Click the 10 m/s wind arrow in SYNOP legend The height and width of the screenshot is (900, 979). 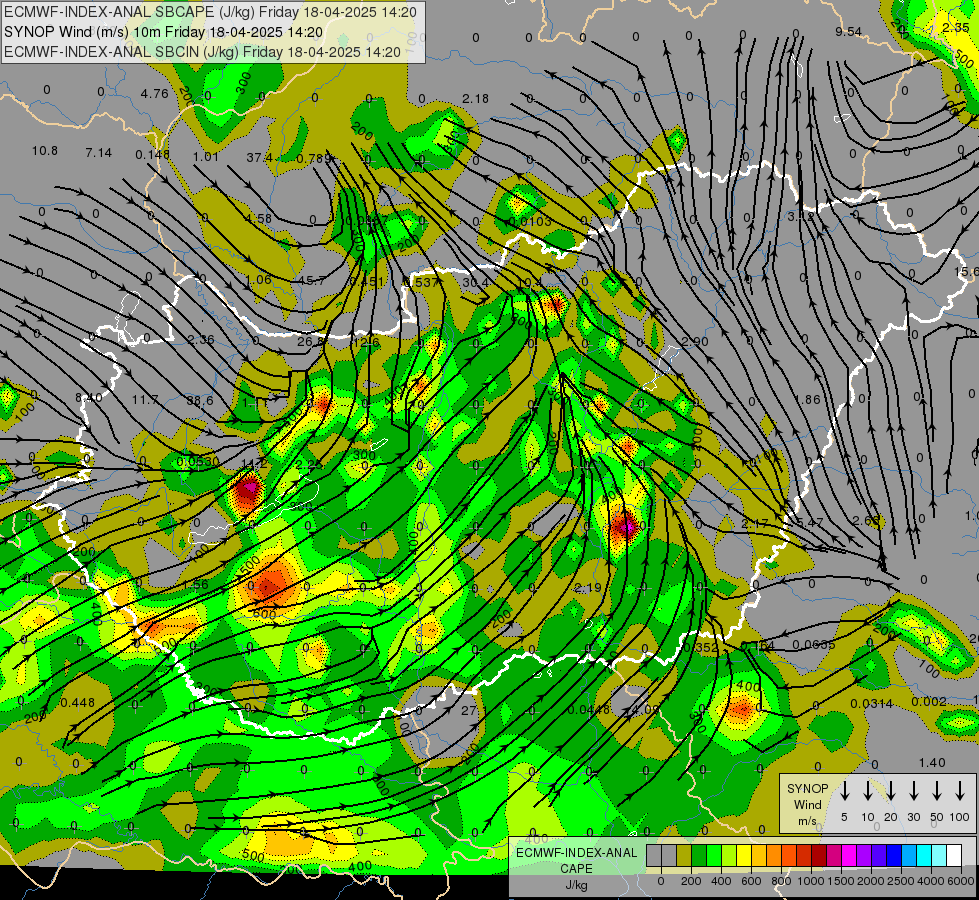pyautogui.click(x=868, y=791)
